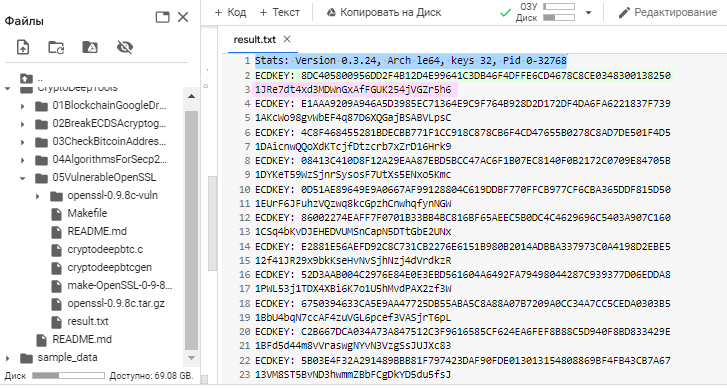Toggle hidden files with the crossed-eye icon

125,47
